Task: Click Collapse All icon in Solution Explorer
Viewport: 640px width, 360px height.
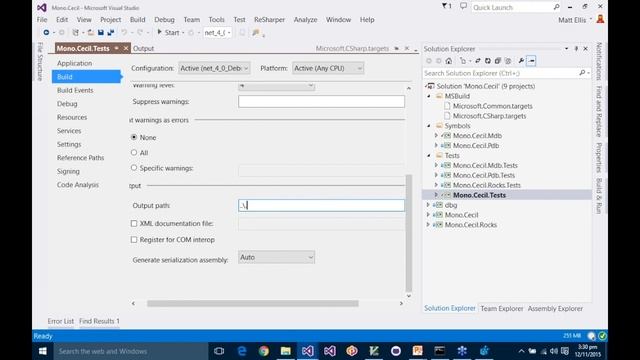Action: (x=498, y=61)
